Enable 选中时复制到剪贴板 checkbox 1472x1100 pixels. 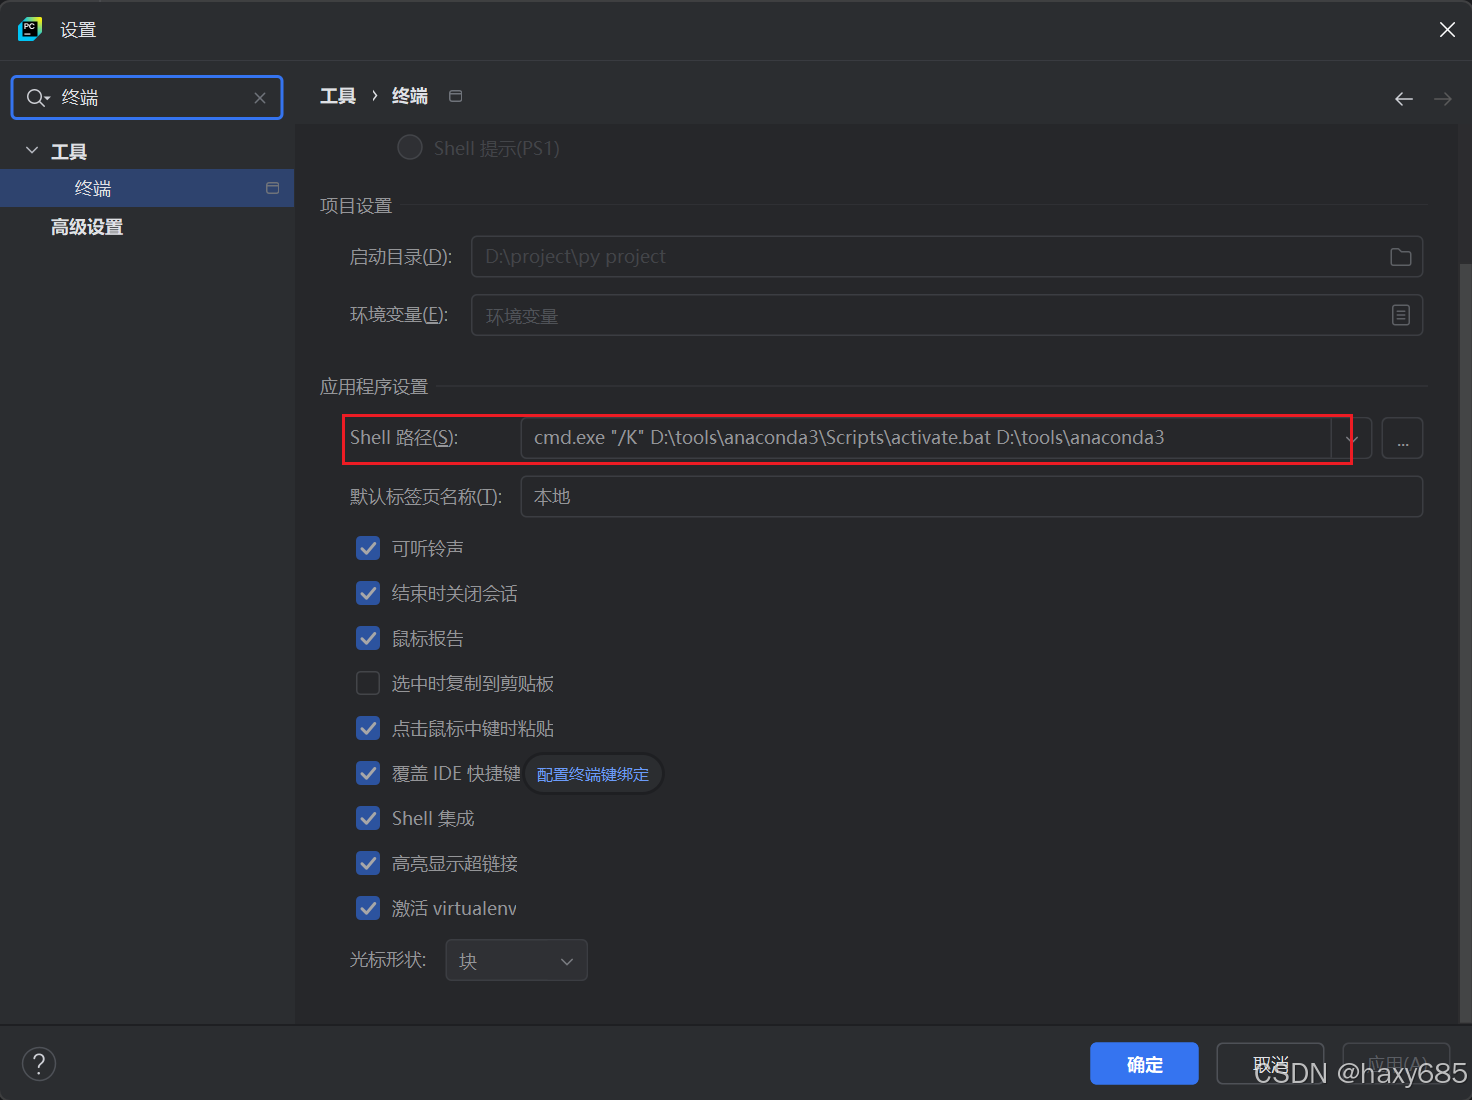click(367, 683)
